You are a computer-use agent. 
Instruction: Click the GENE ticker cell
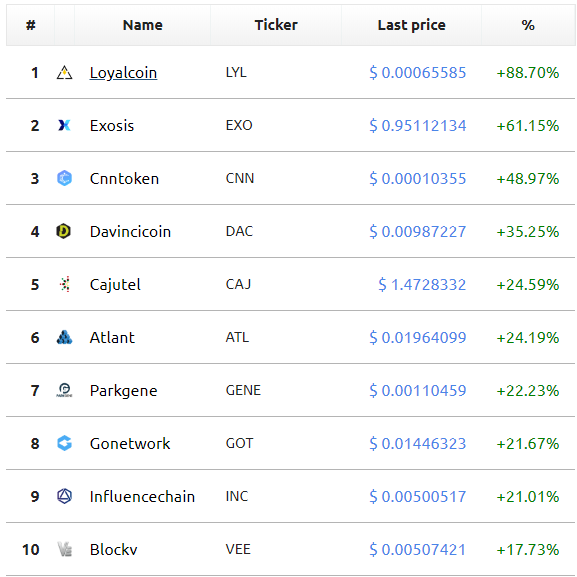(243, 390)
